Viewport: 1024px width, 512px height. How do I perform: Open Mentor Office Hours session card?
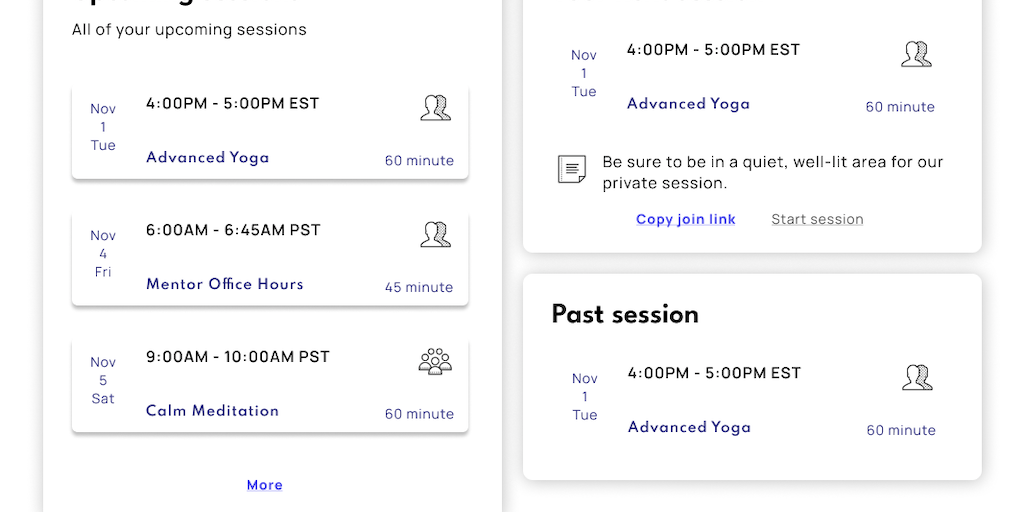[270, 258]
